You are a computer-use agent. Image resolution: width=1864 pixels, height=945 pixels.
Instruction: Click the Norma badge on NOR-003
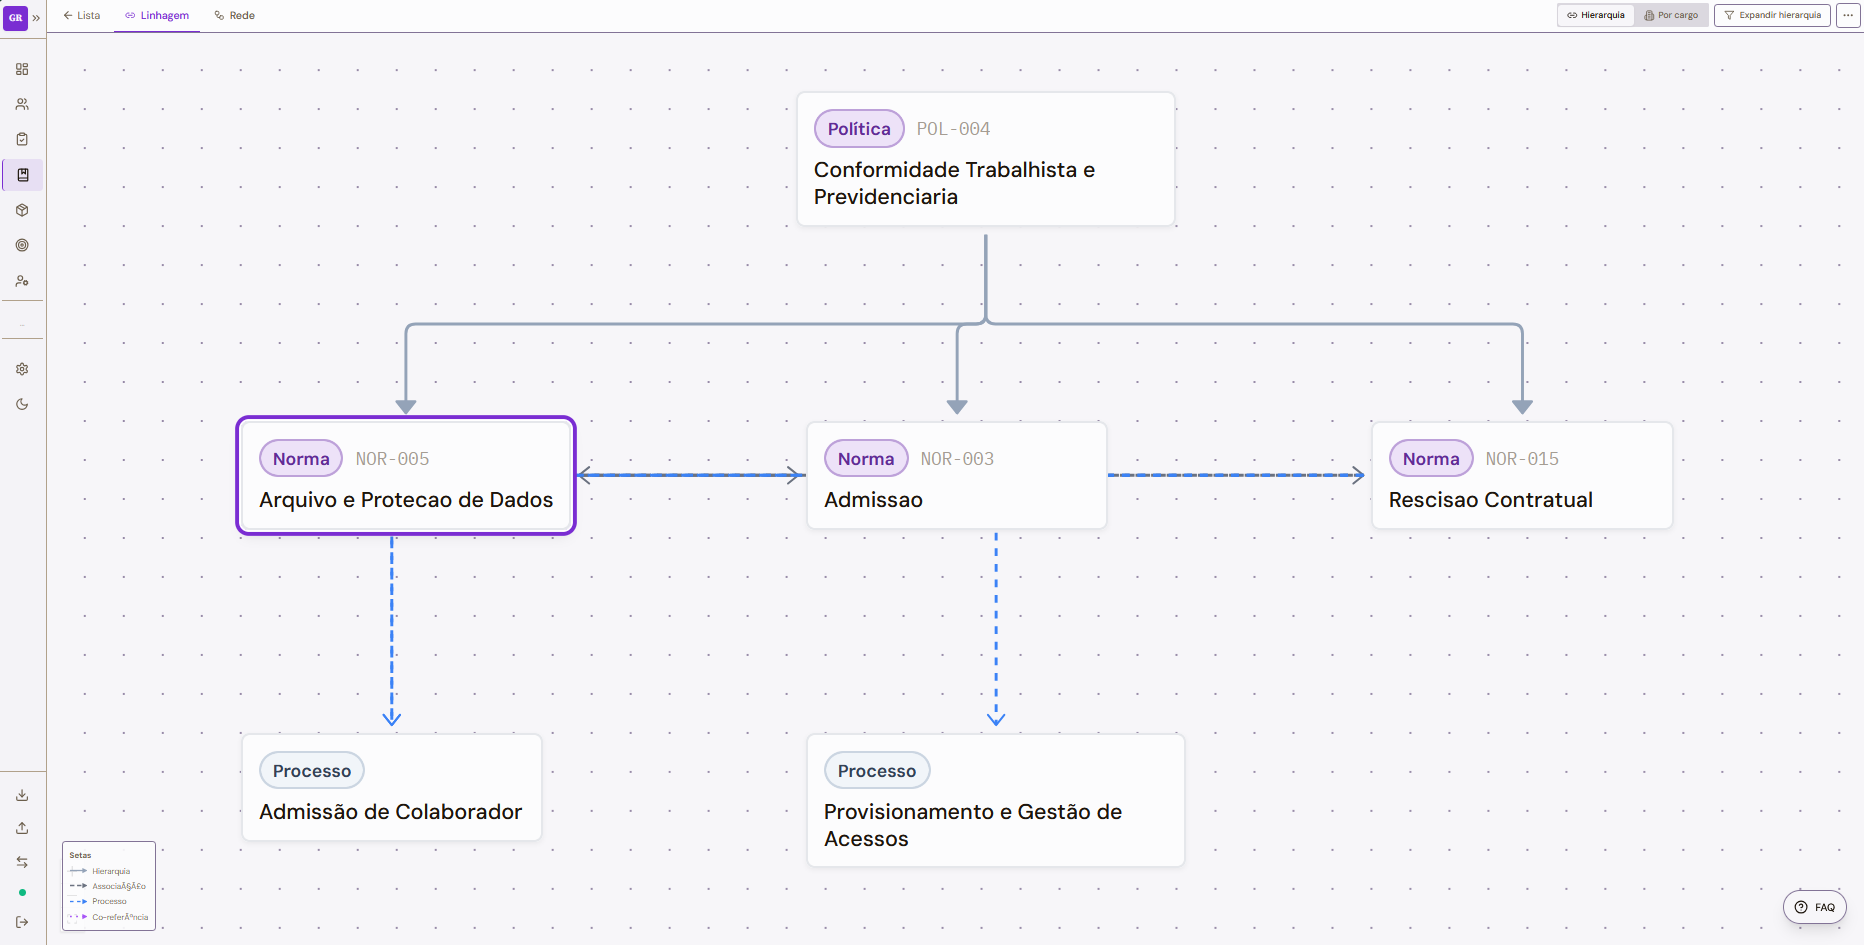(866, 459)
